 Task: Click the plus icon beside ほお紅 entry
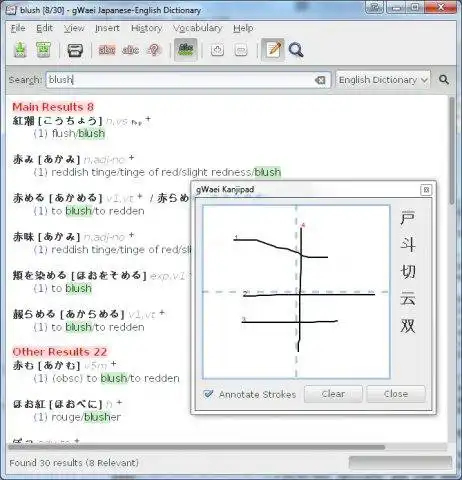(119, 403)
